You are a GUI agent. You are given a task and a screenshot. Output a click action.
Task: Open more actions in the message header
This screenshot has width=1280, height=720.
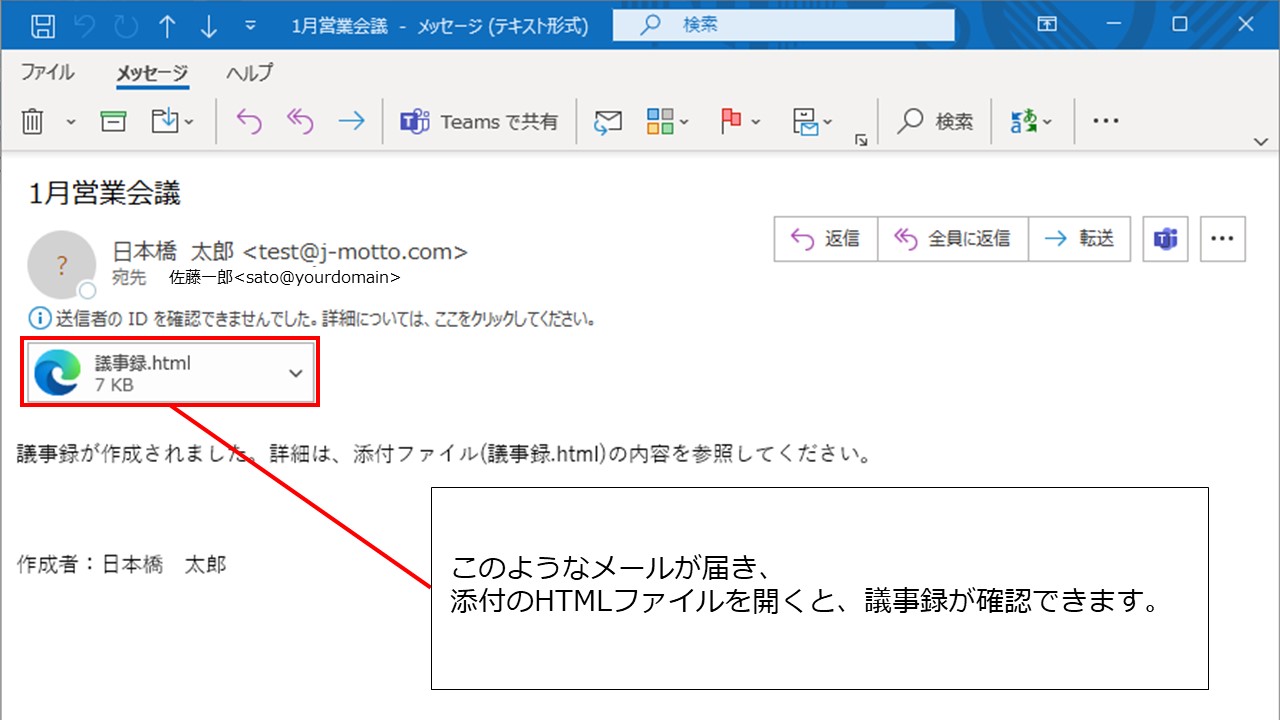(1223, 239)
